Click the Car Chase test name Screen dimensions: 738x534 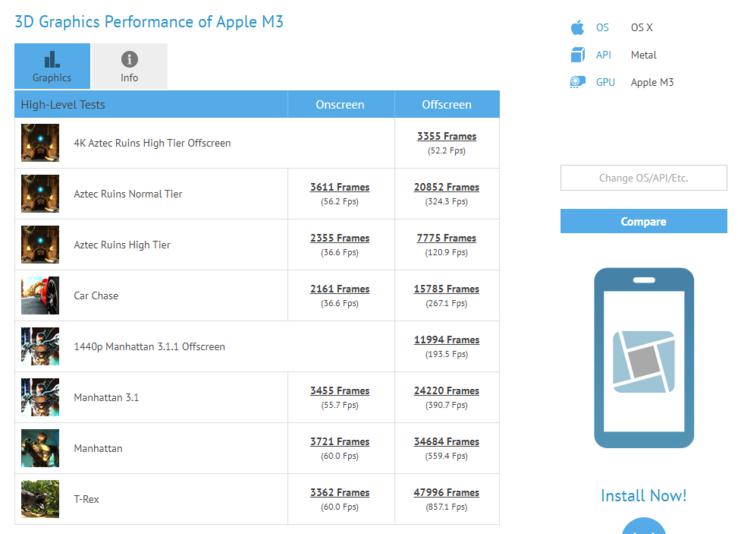[96, 295]
